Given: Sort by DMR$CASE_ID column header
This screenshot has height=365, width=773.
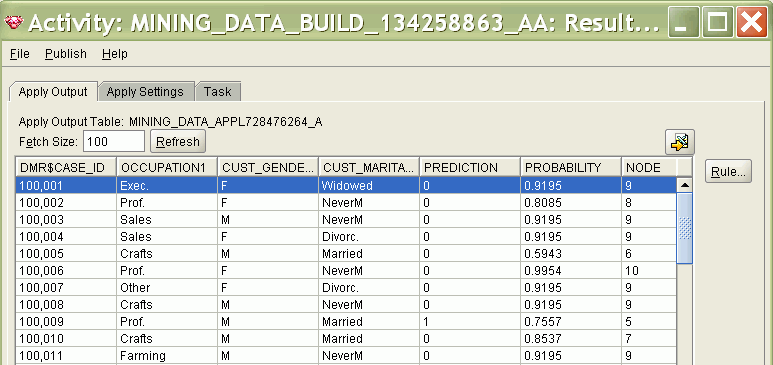Looking at the screenshot, I should tap(66, 167).
